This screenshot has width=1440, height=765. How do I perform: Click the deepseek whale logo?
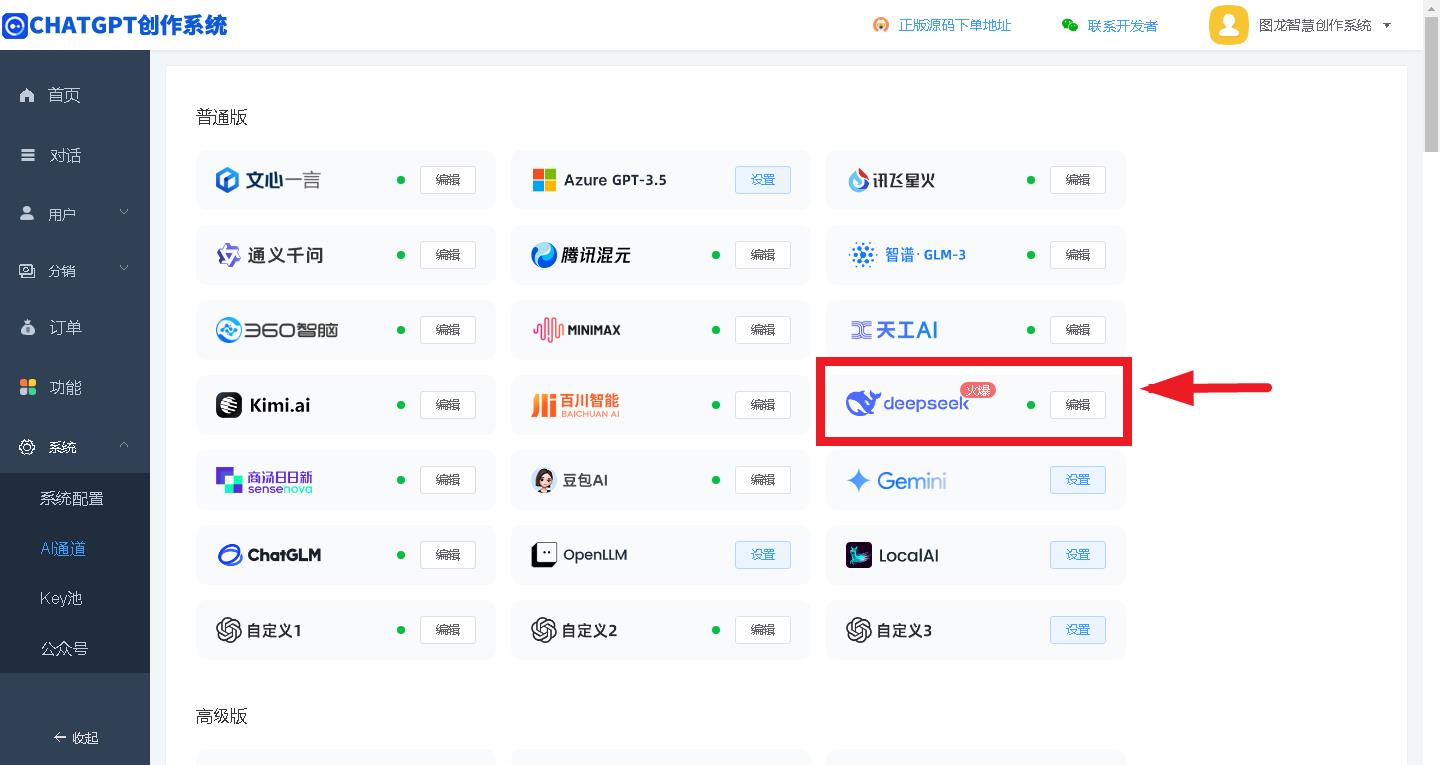862,403
